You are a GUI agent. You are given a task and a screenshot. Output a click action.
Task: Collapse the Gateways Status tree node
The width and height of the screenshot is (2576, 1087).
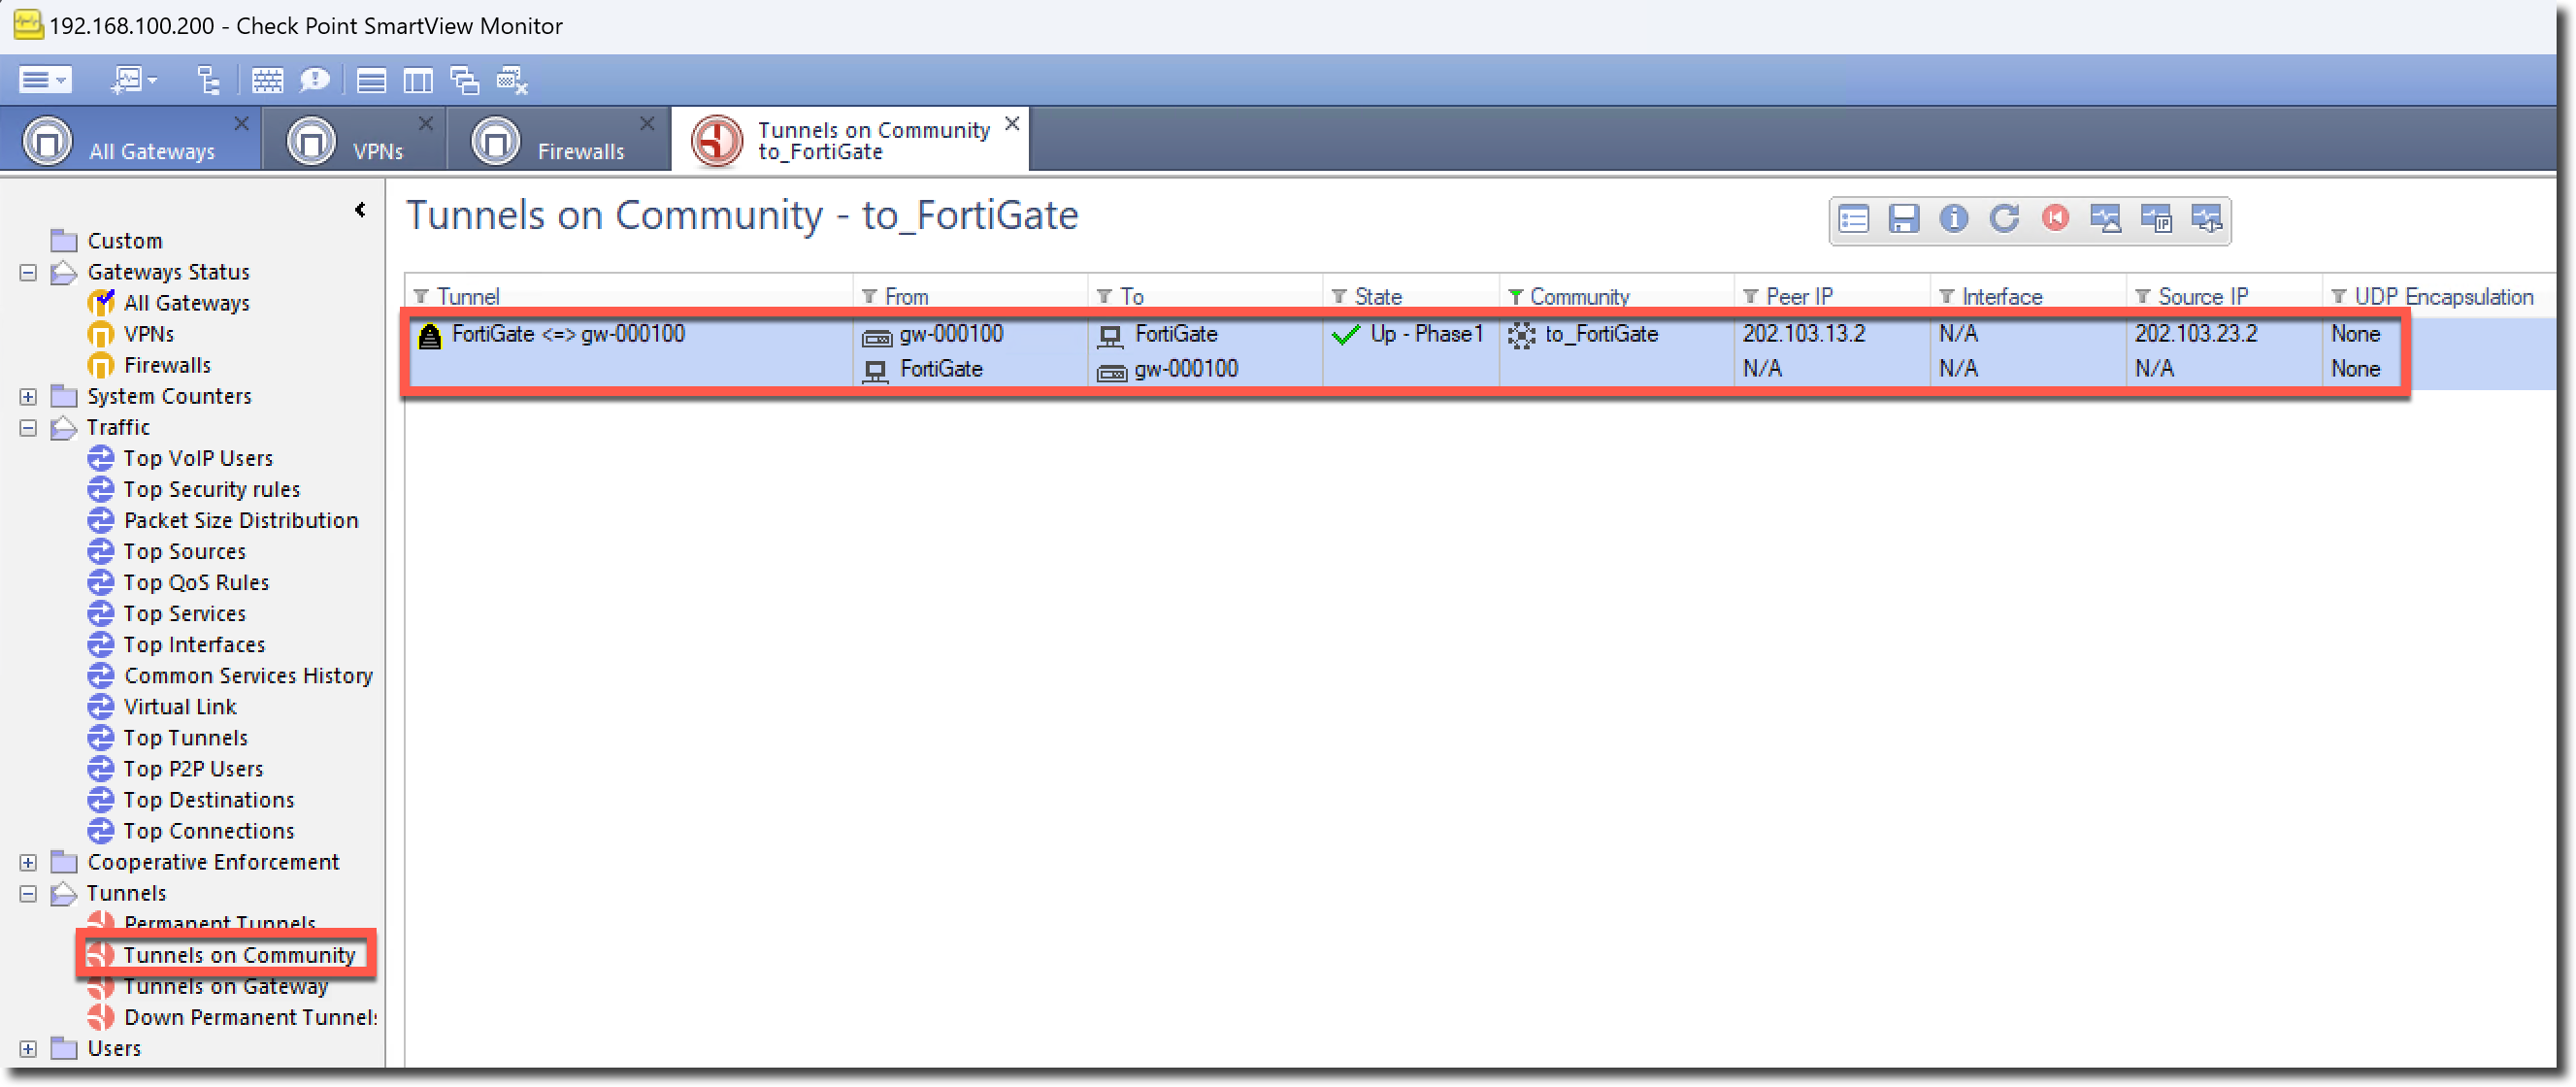click(x=28, y=272)
